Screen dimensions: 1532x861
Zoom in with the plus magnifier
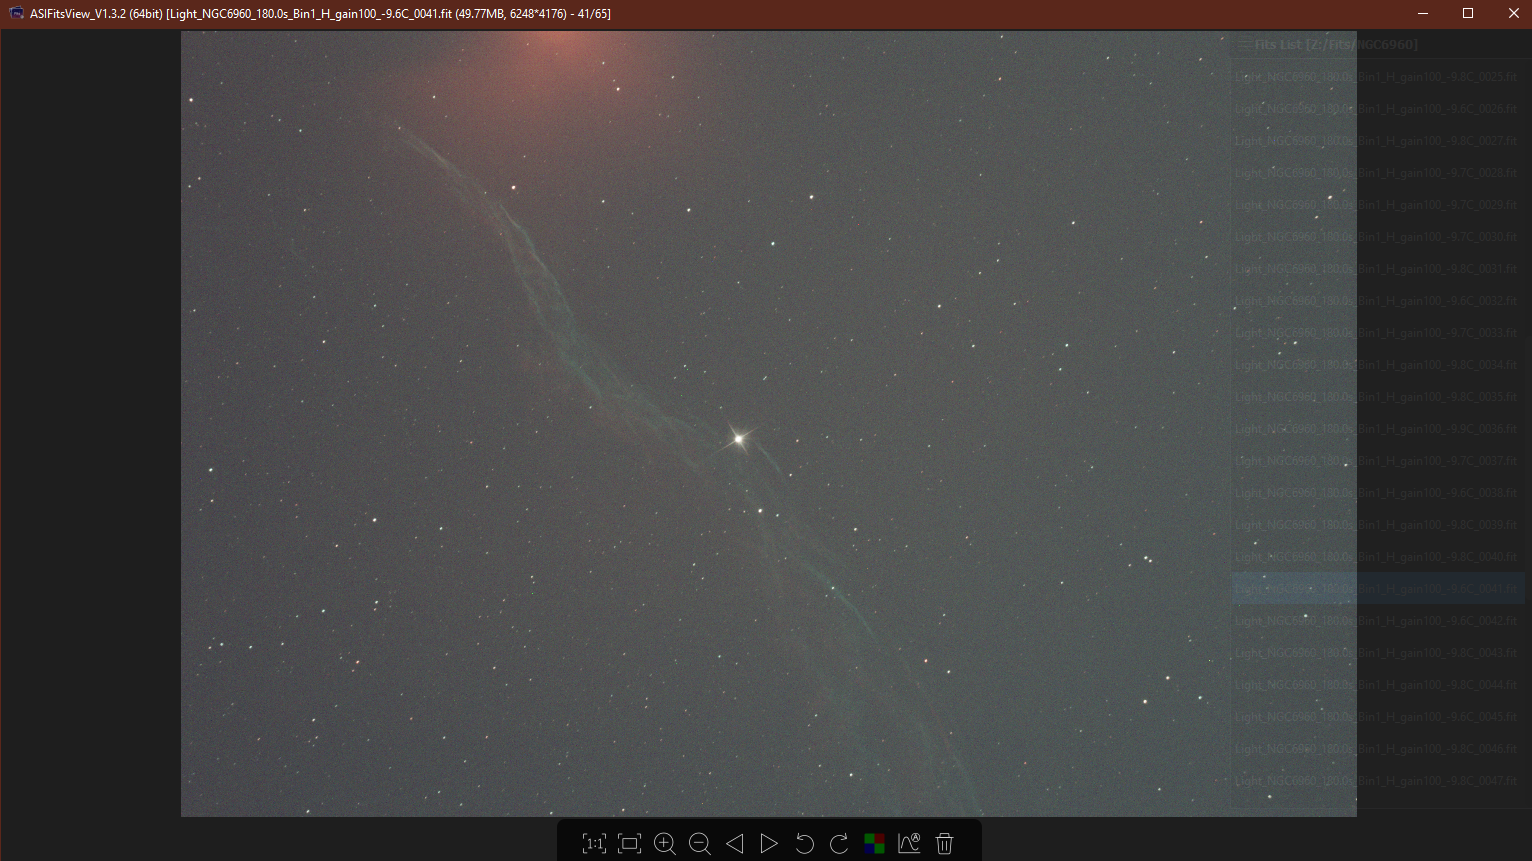pos(665,844)
